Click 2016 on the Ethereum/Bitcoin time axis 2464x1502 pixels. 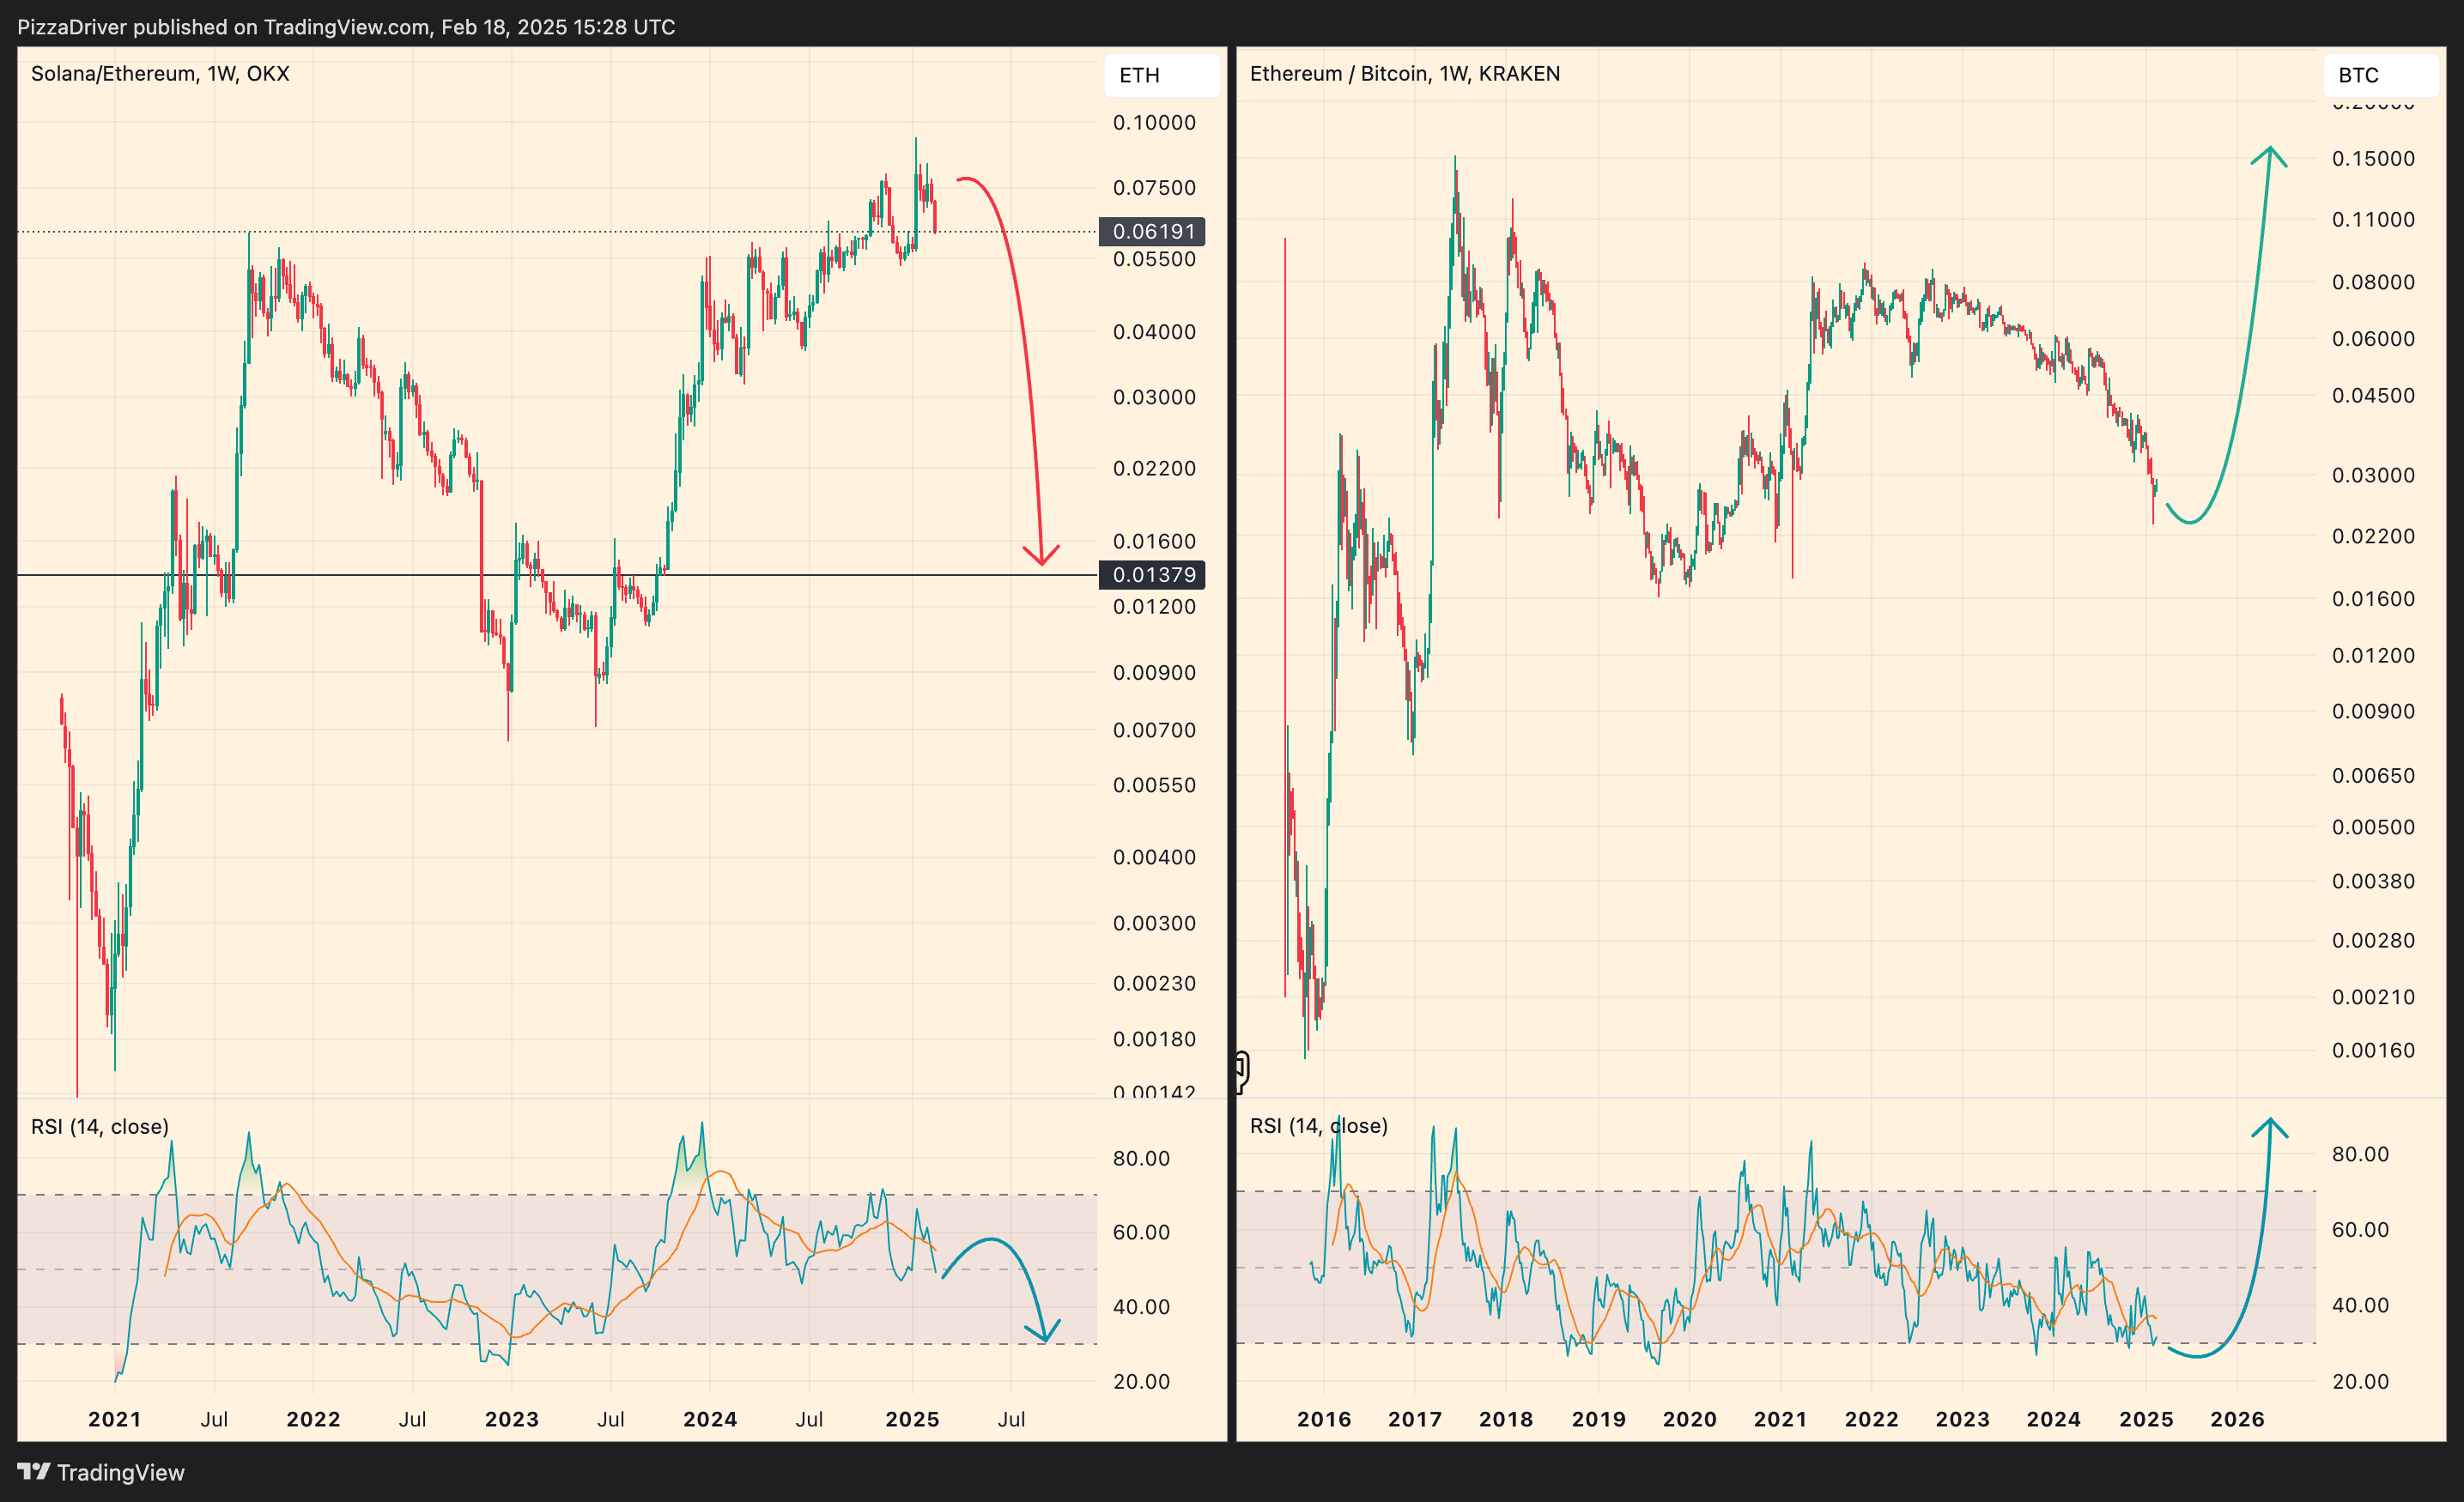1323,1419
